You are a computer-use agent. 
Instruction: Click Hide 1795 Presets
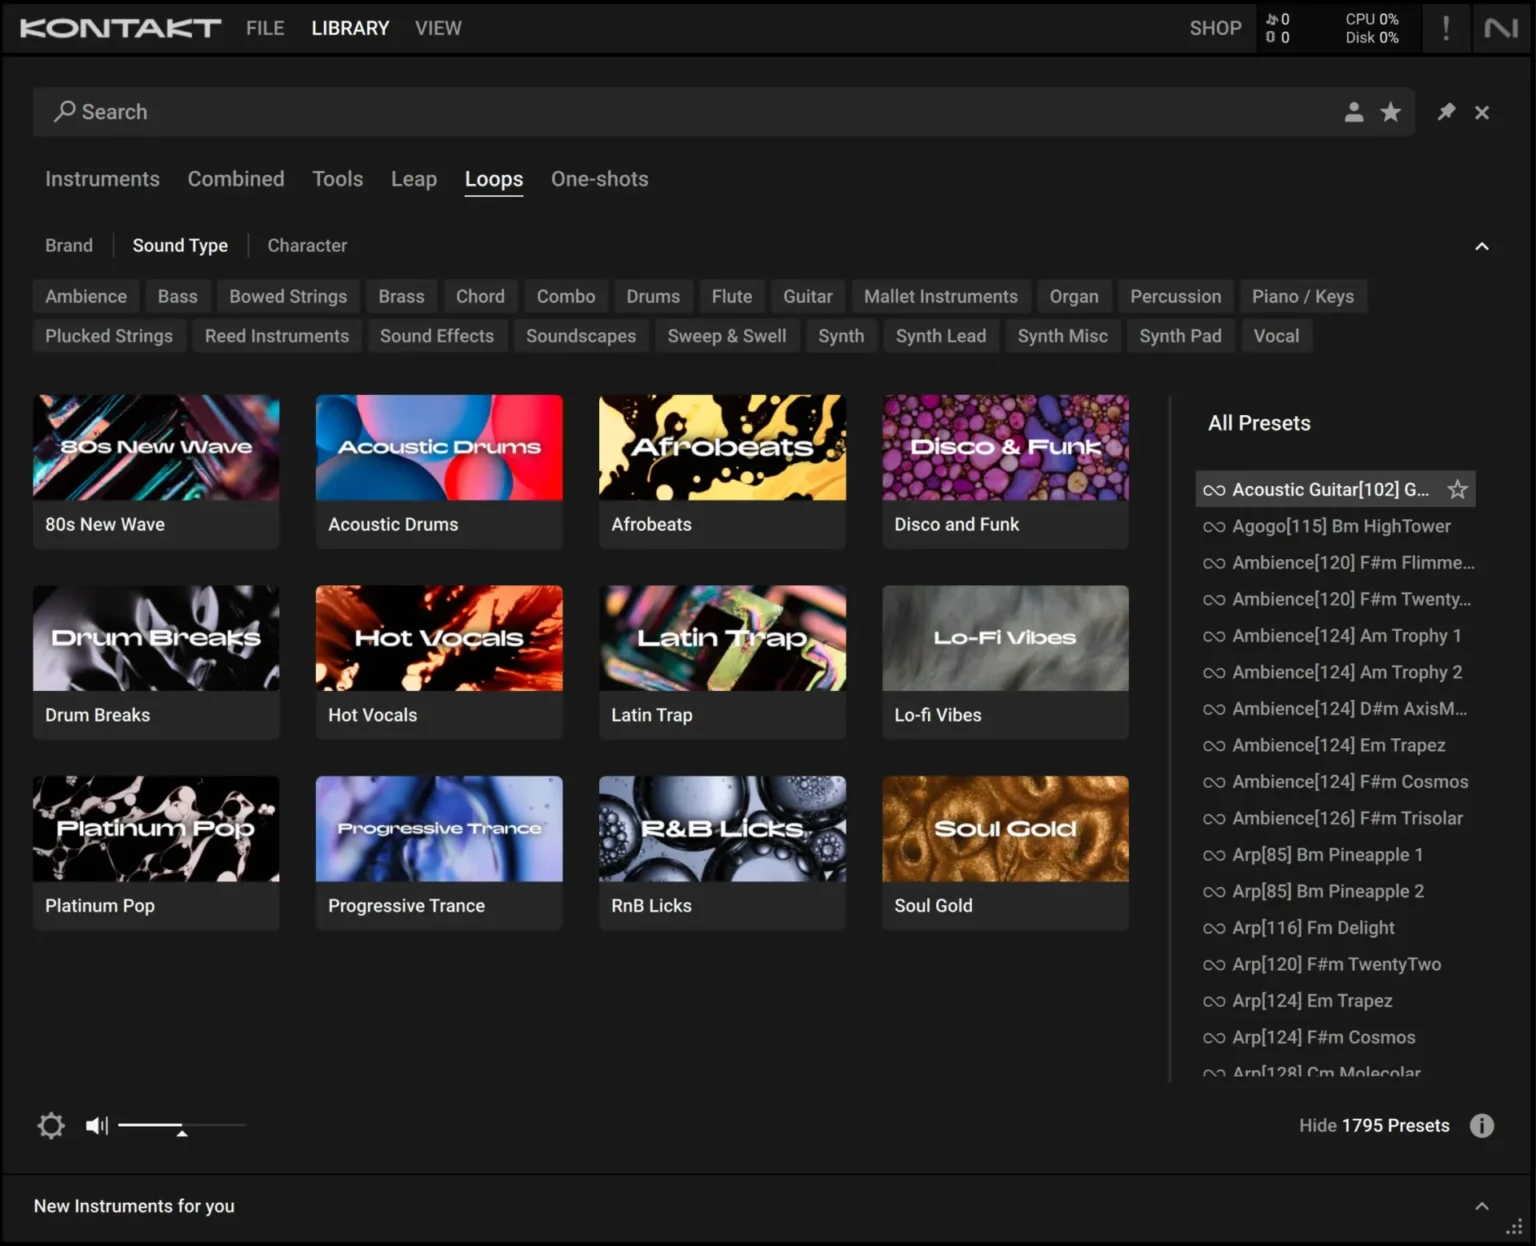pyautogui.click(x=1373, y=1126)
